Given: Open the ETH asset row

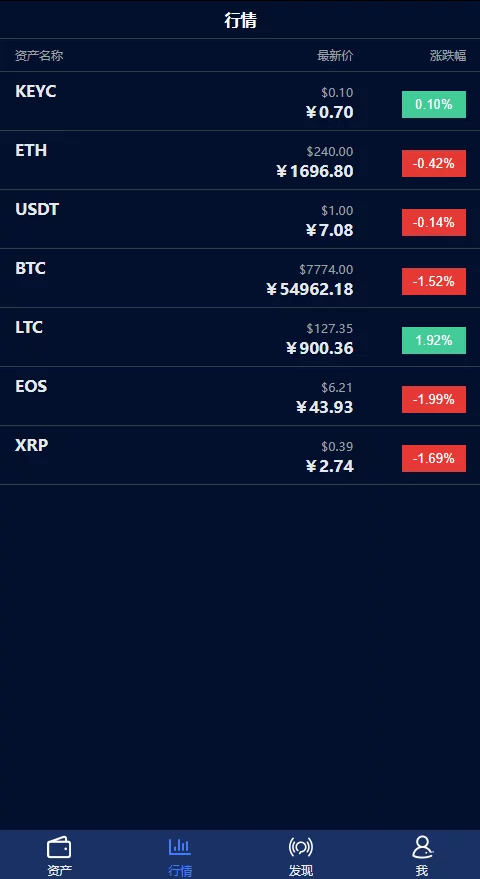Looking at the screenshot, I should (x=240, y=160).
